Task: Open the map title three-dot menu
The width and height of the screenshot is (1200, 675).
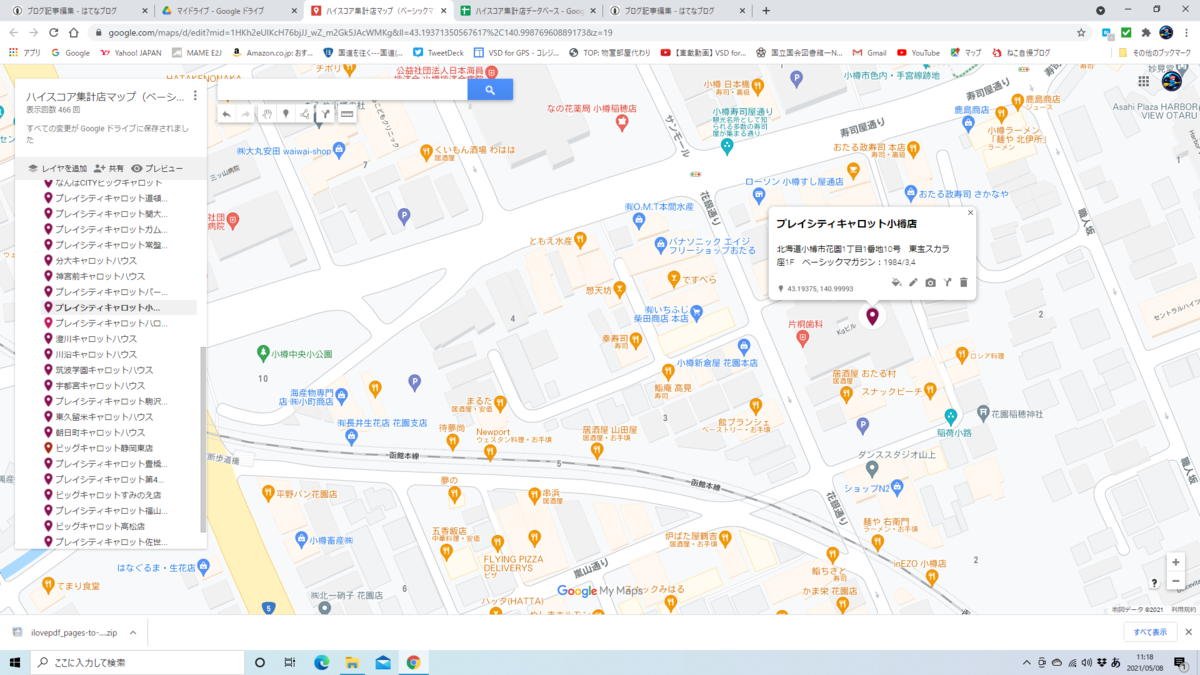Action: pos(195,97)
